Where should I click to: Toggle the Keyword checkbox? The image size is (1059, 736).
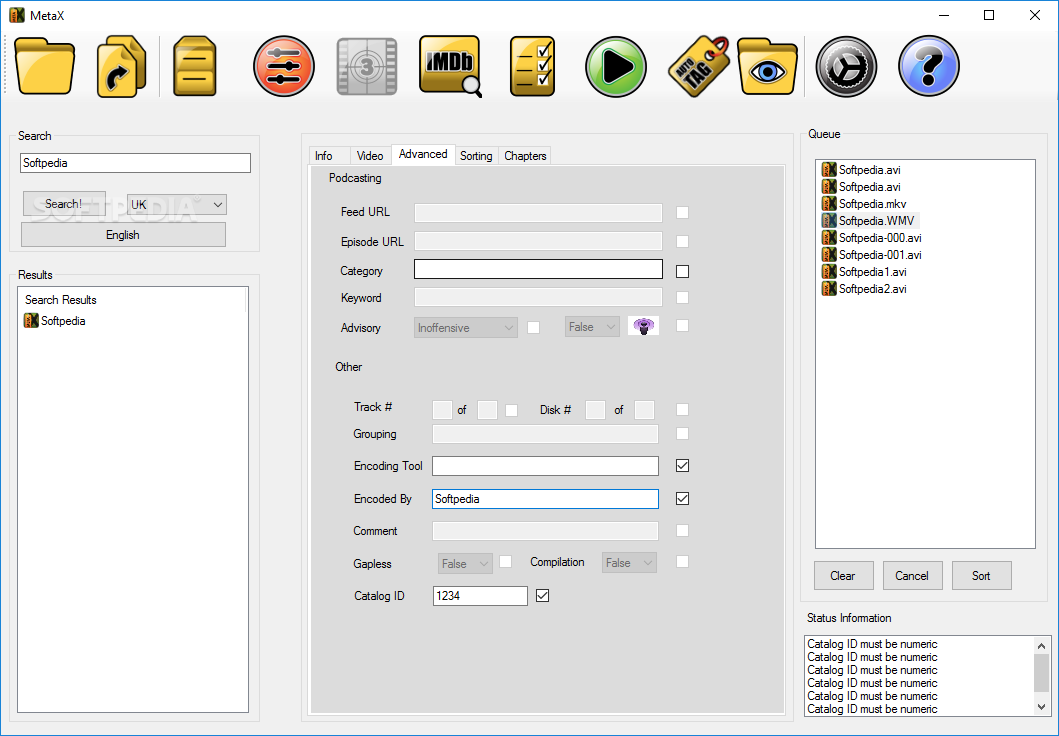point(682,297)
